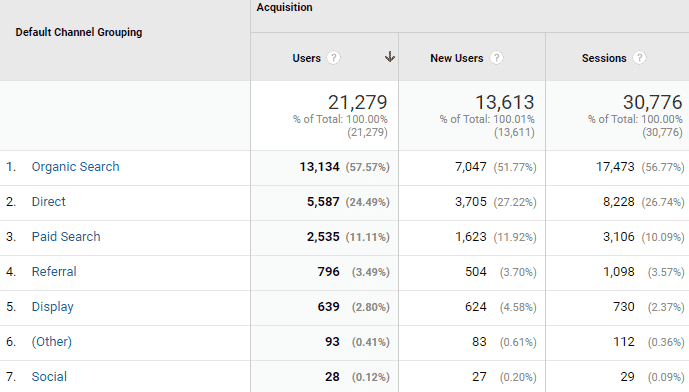Click total Users value 21,279

click(x=357, y=102)
